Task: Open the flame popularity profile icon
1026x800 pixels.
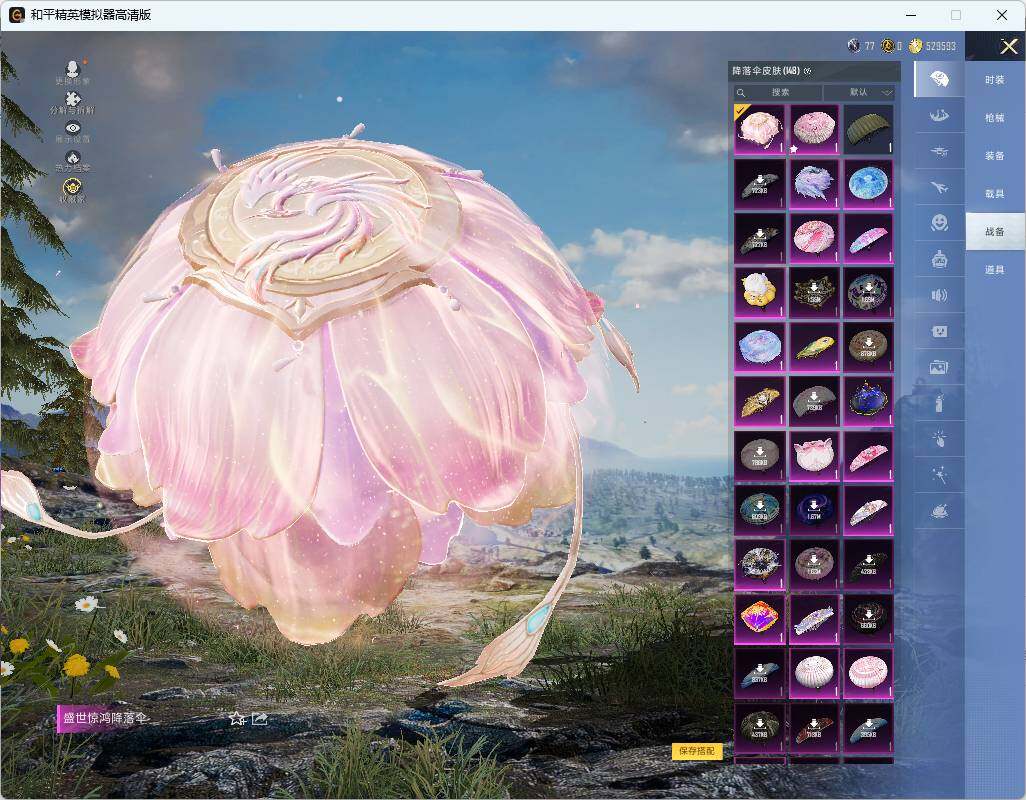Action: tap(73, 158)
